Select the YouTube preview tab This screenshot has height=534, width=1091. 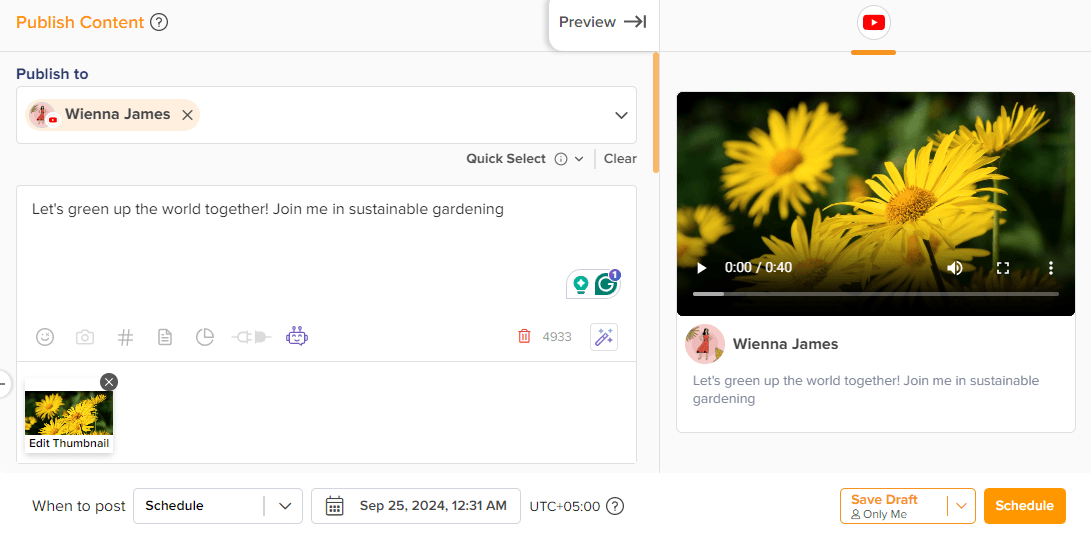click(x=873, y=24)
